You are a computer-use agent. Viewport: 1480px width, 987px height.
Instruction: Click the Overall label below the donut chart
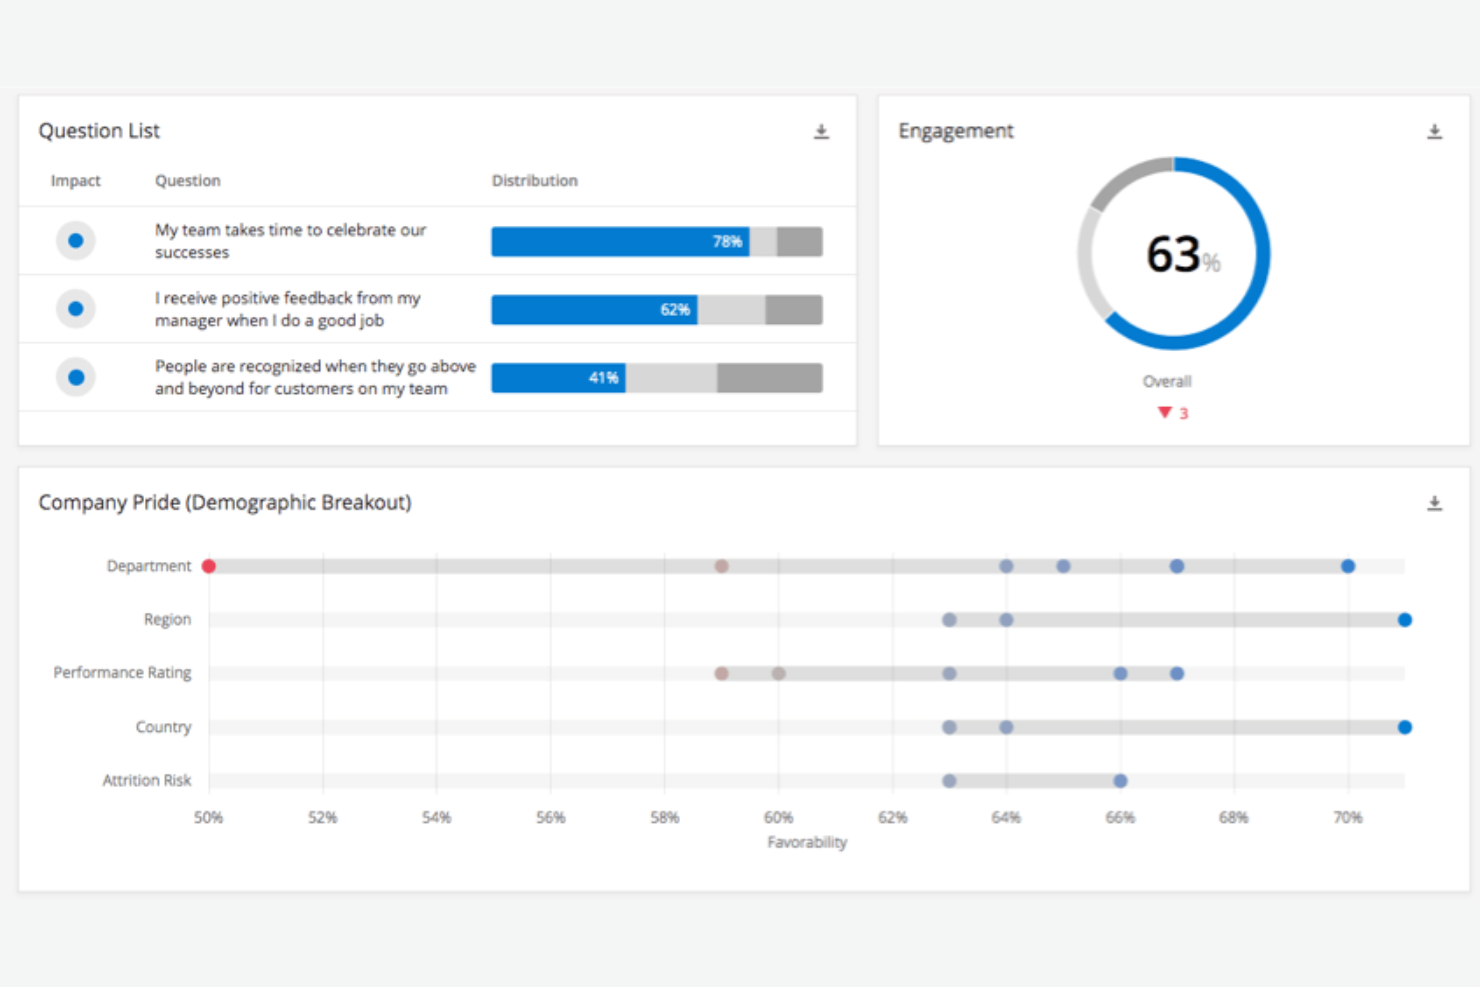[x=1166, y=381]
